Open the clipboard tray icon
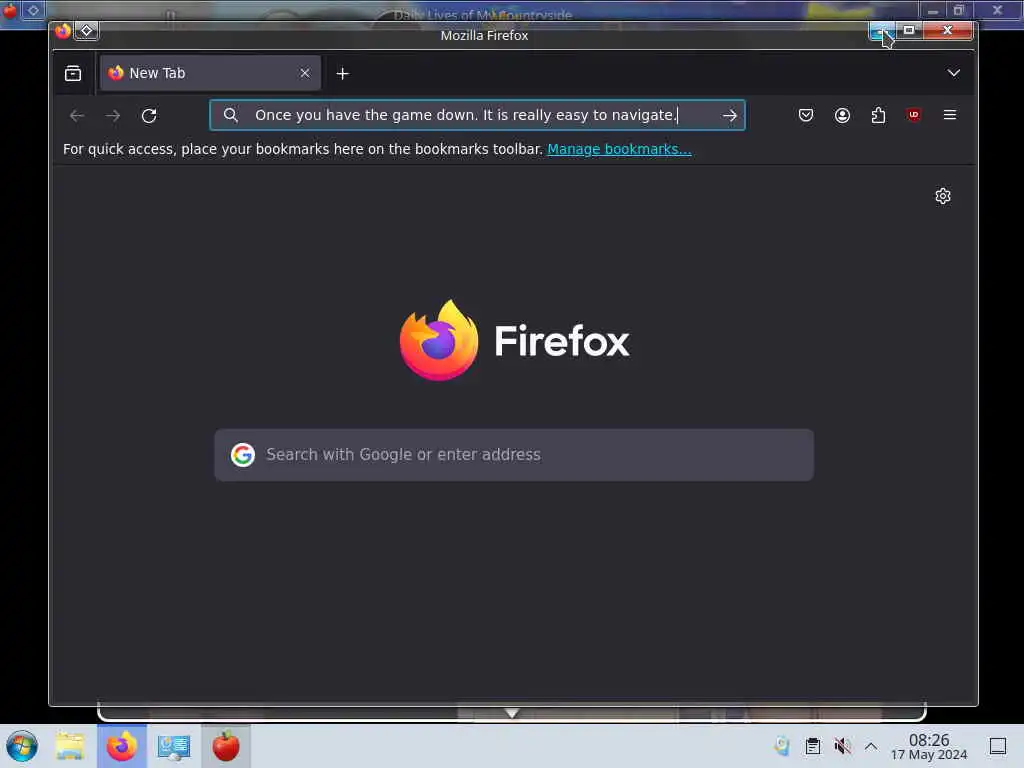The height and width of the screenshot is (768, 1024). [812, 746]
